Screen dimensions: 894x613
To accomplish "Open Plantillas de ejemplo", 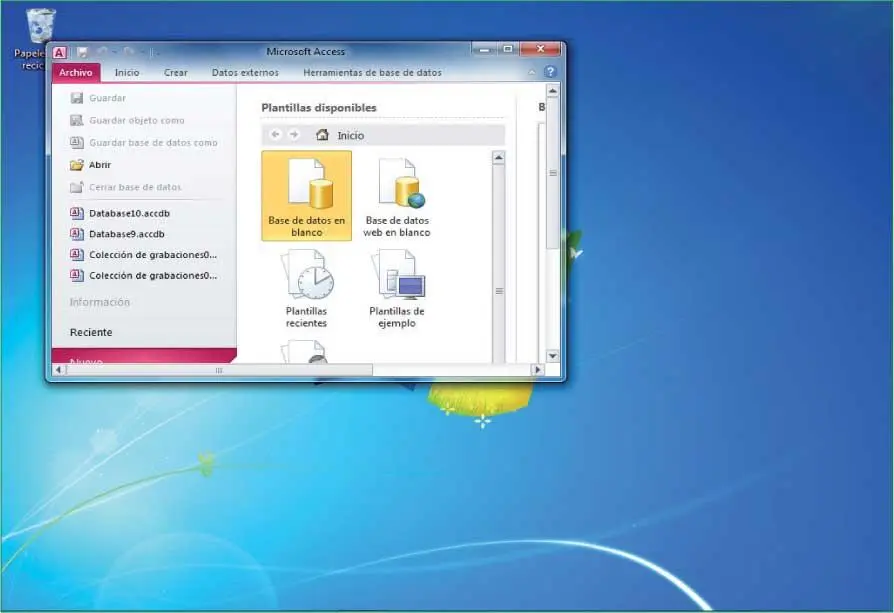I will [397, 289].
